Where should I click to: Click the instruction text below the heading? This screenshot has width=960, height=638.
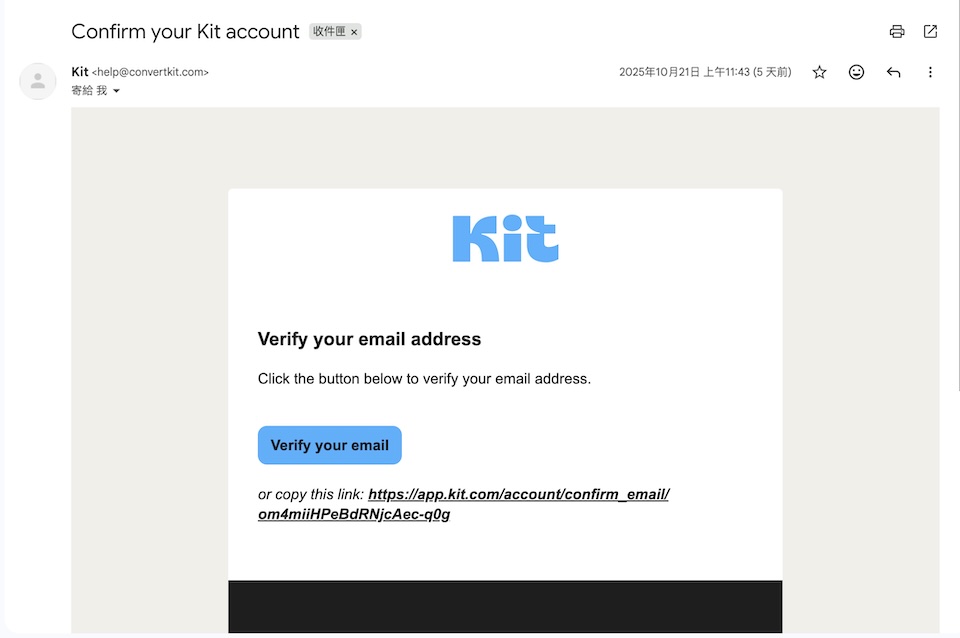[424, 379]
